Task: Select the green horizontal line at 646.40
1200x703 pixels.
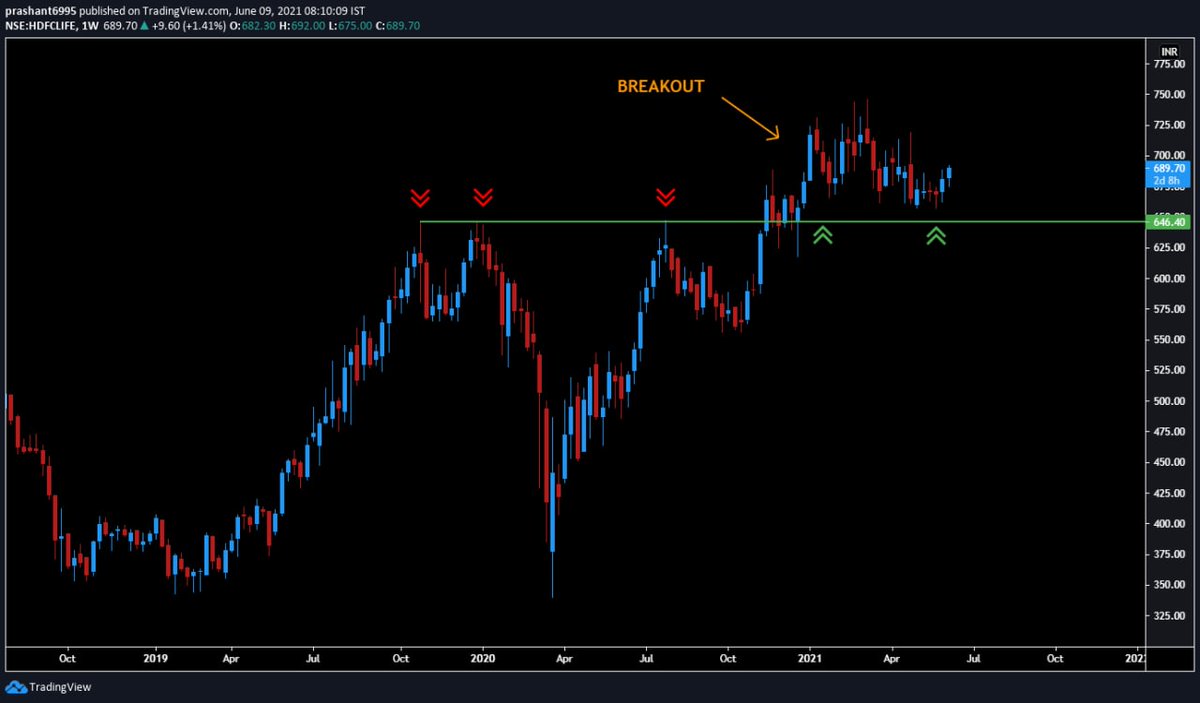Action: pyautogui.click(x=783, y=221)
